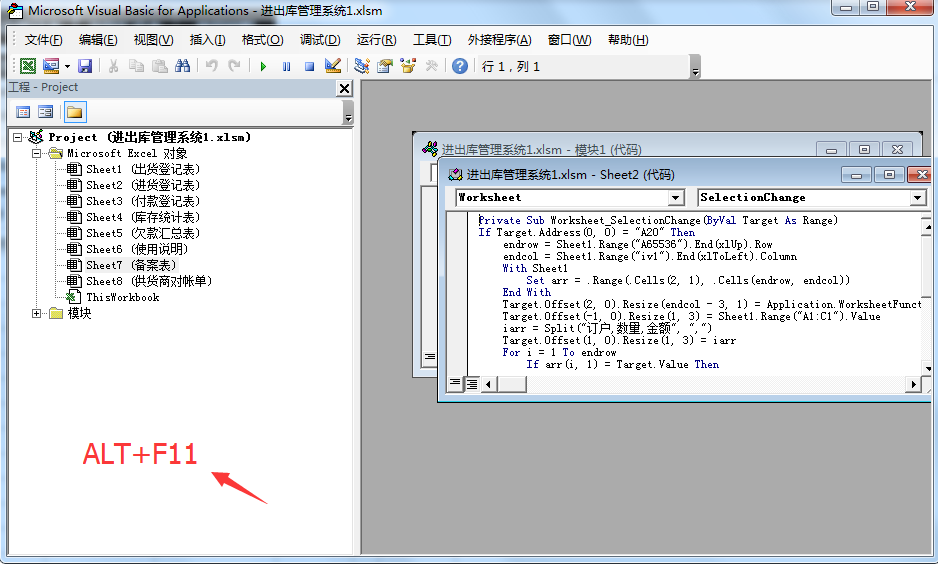Click the Toolbox wrench icon
Viewport: 938px width, 564px height.
[x=431, y=66]
